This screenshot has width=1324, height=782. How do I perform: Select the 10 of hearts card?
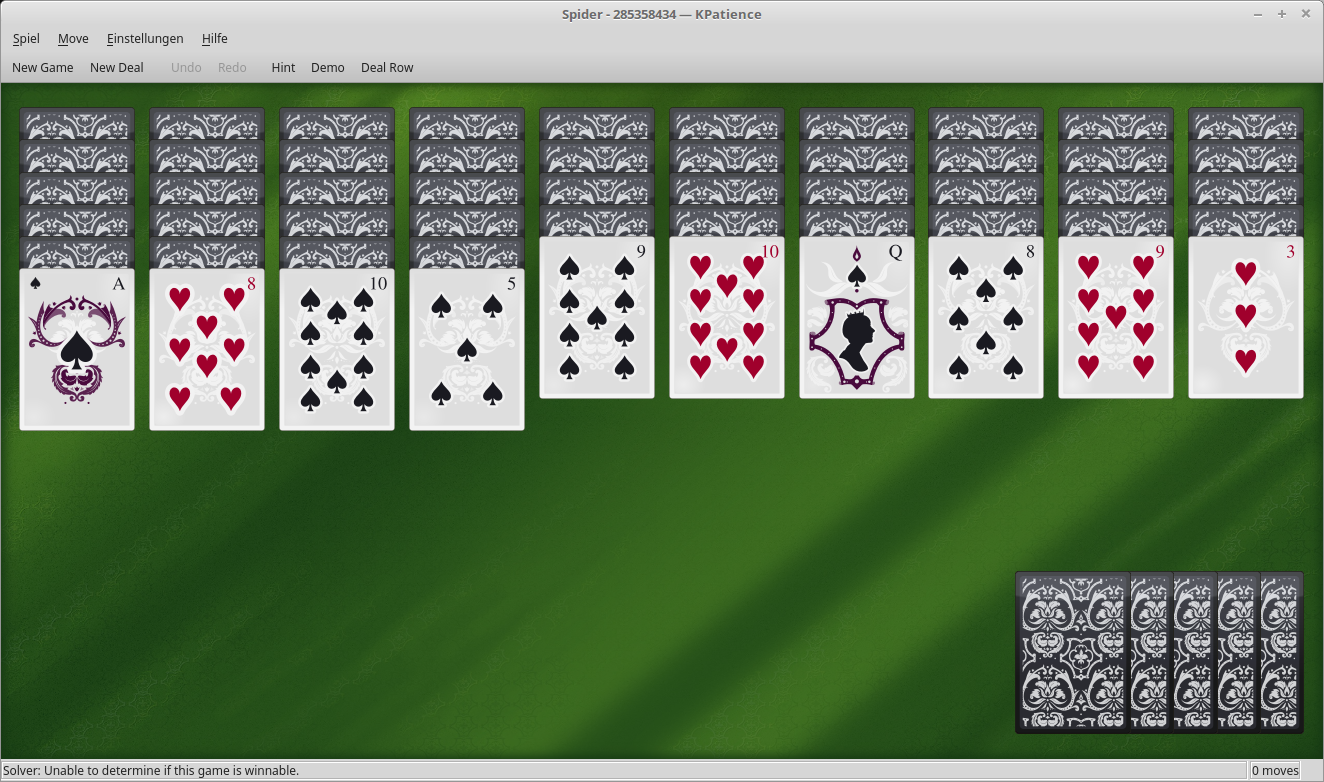tap(727, 317)
